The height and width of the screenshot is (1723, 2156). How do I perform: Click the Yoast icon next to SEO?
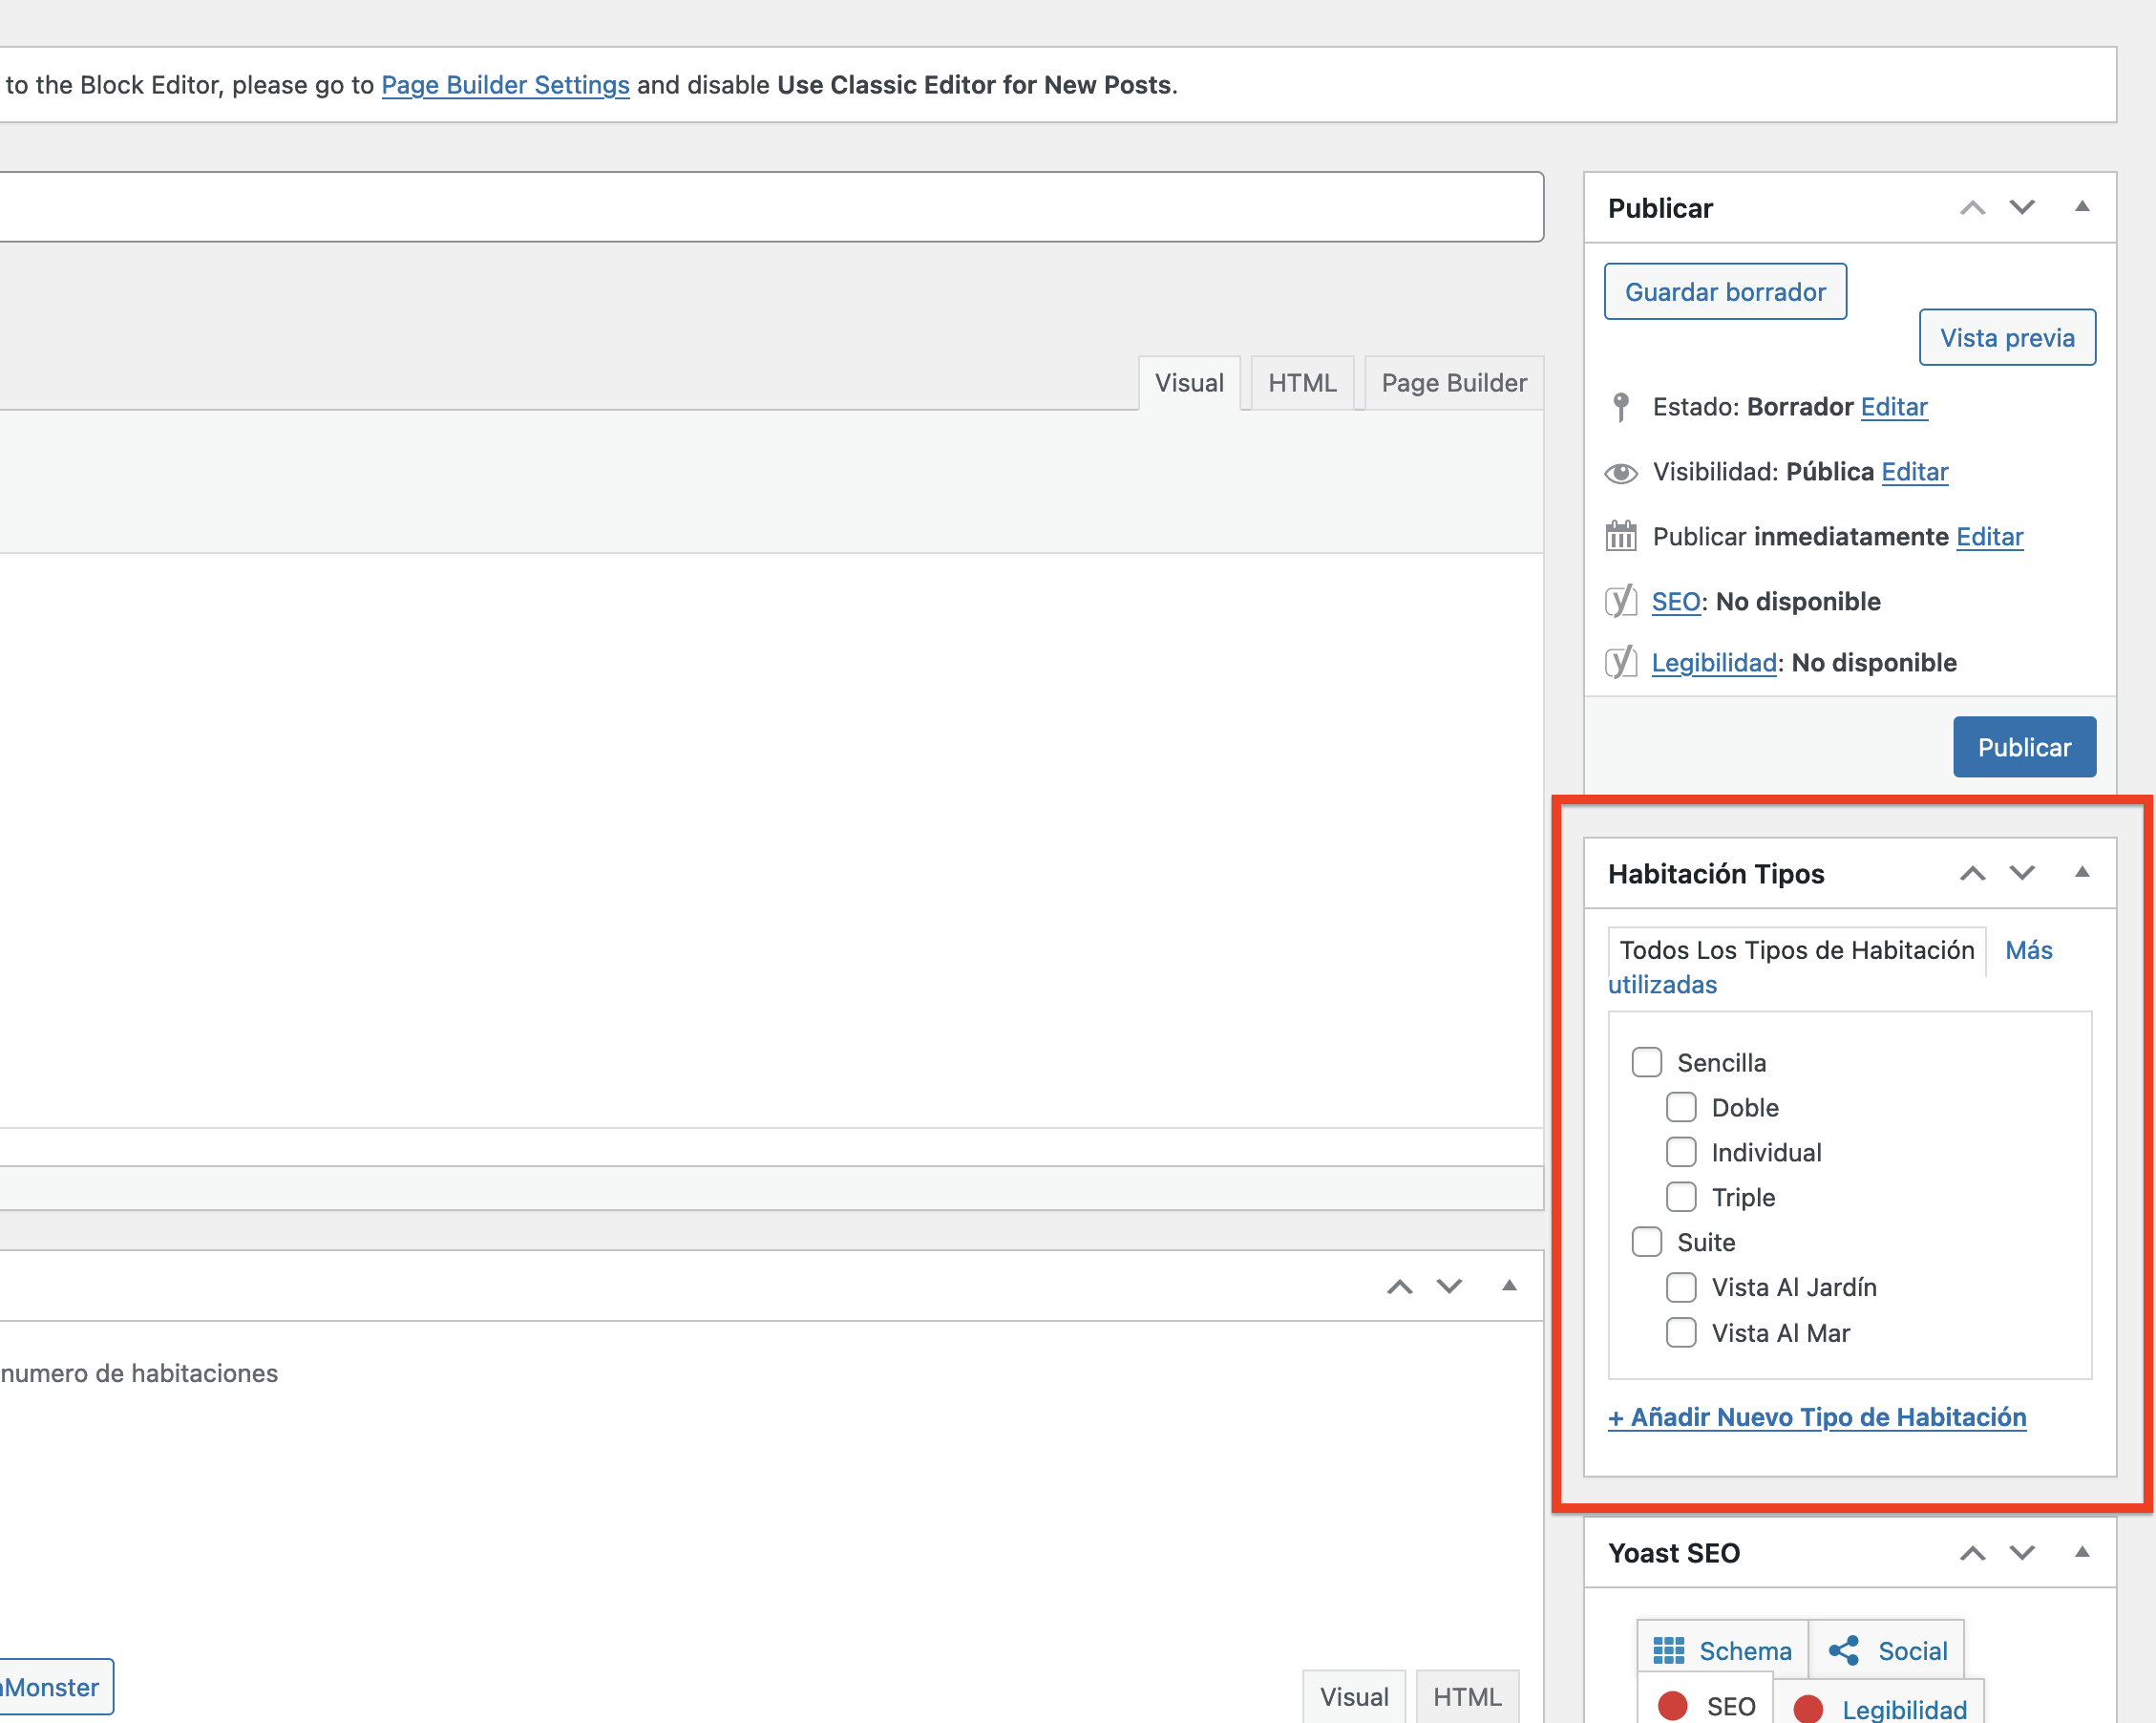tap(1620, 601)
